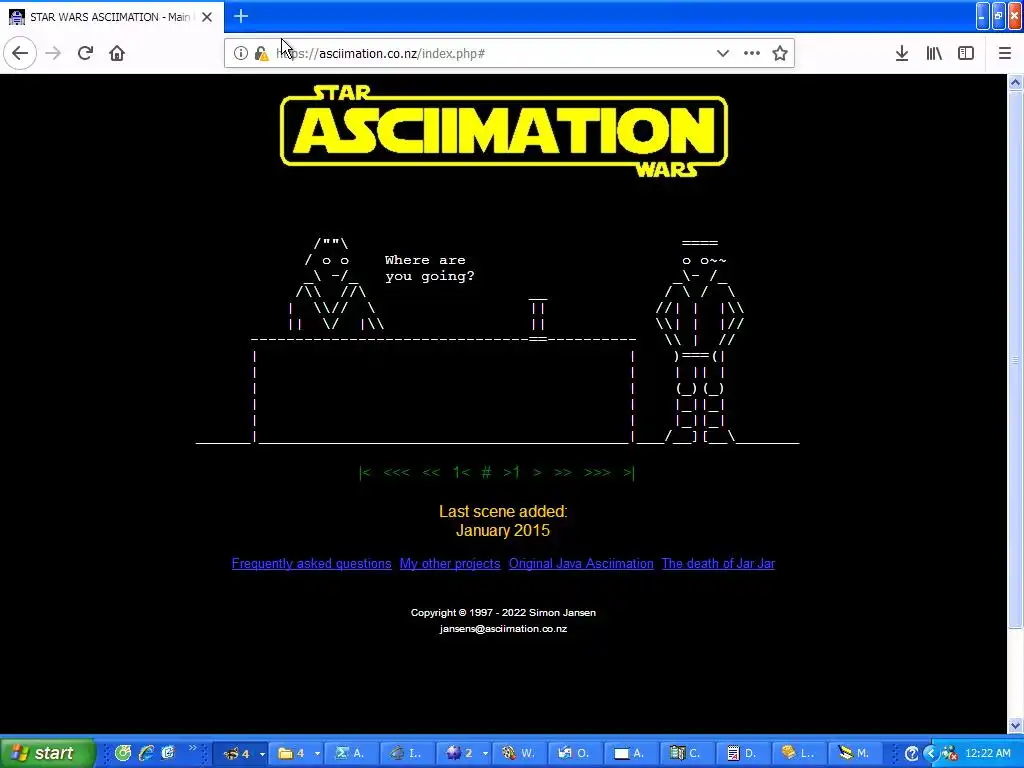Open the Original Java Asciimation link
Screen dimensions: 1024x768
tap(581, 564)
